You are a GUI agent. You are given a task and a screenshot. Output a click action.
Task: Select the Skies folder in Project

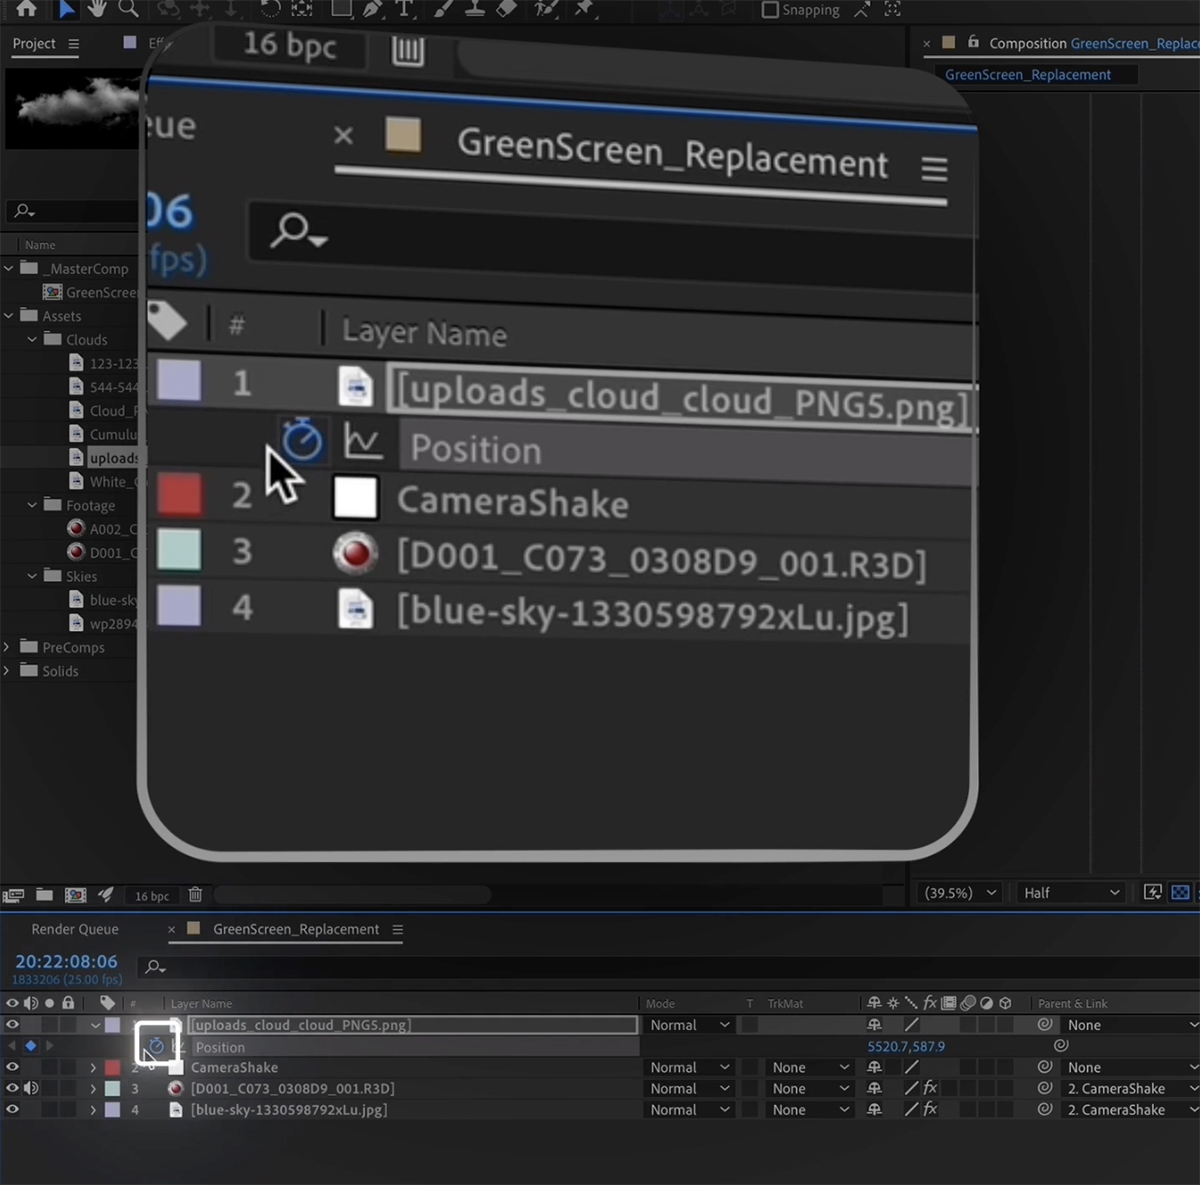click(x=81, y=576)
